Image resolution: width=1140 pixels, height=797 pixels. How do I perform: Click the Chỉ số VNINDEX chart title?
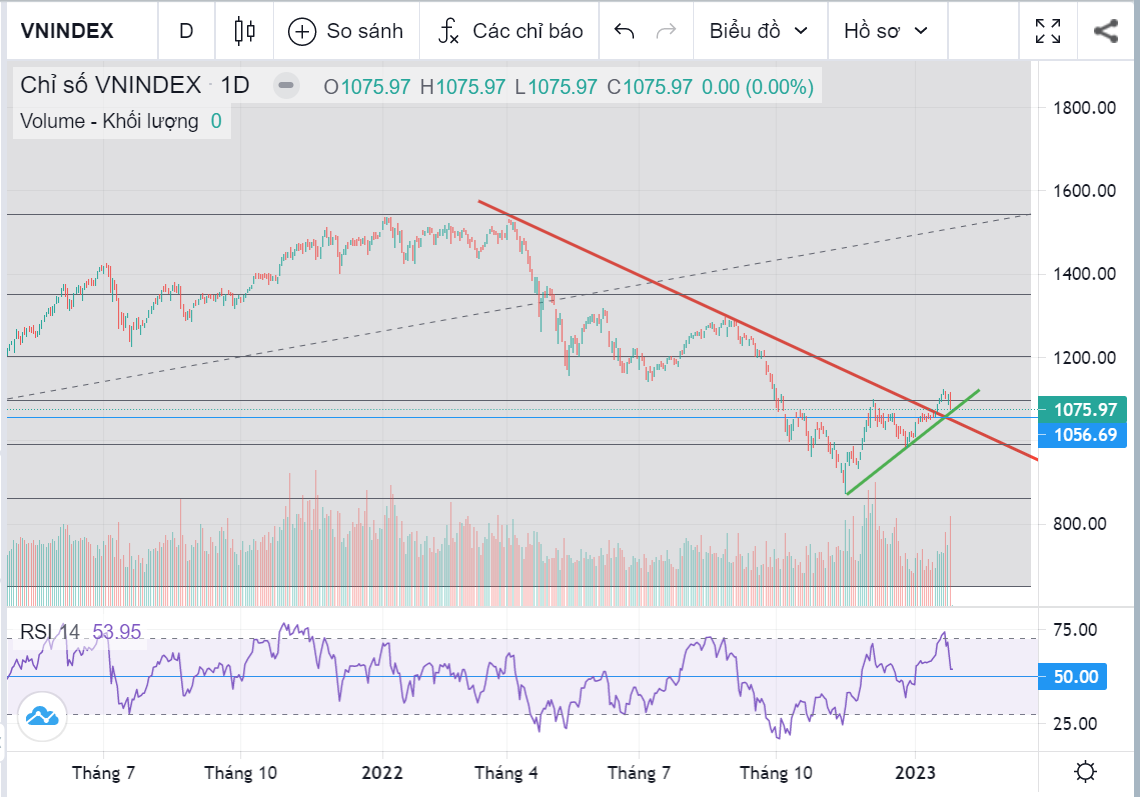pyautogui.click(x=110, y=86)
